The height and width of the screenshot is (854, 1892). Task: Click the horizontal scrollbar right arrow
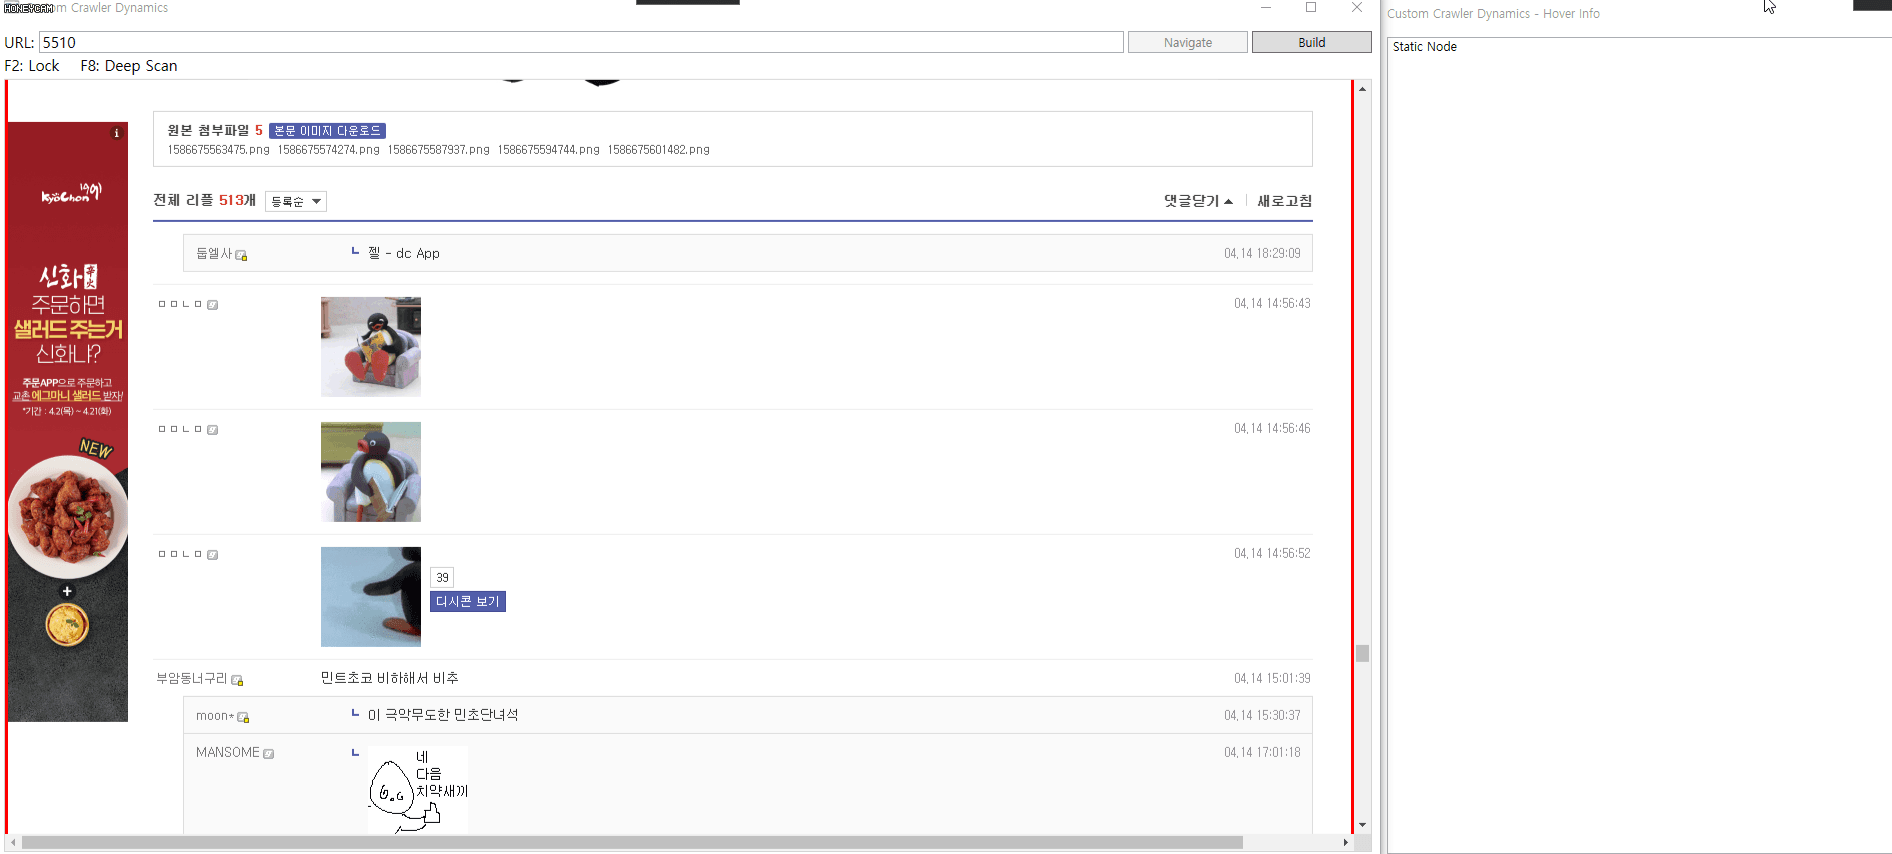tap(1345, 843)
